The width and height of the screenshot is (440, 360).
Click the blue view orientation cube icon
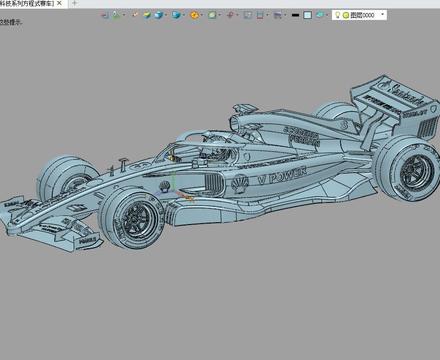[x=176, y=15]
